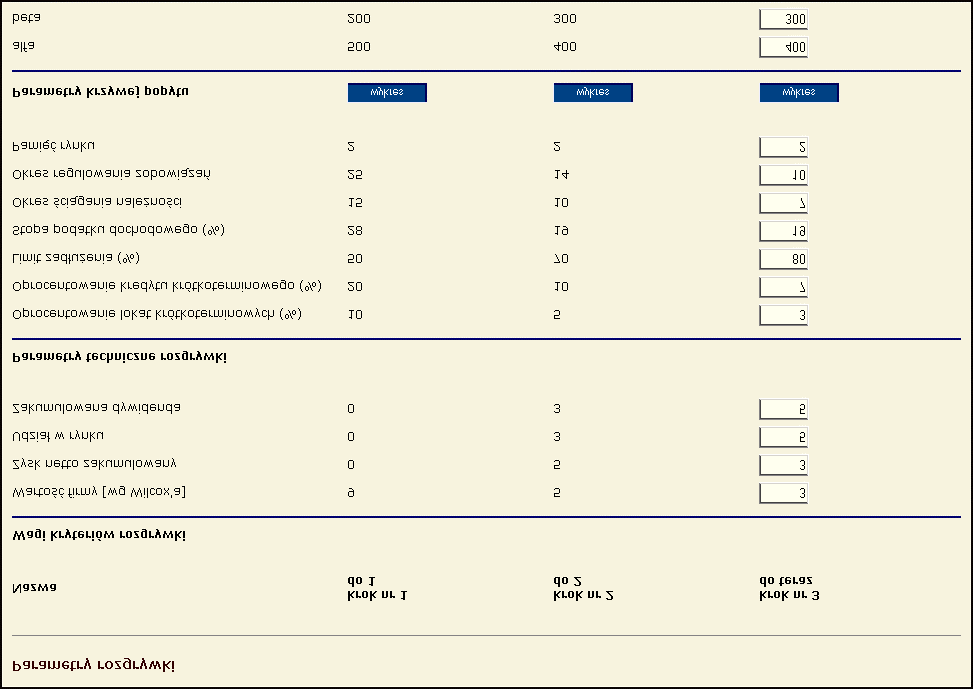973x689 pixels.
Task: Select the beta input field showing 300
Action: (x=783, y=19)
